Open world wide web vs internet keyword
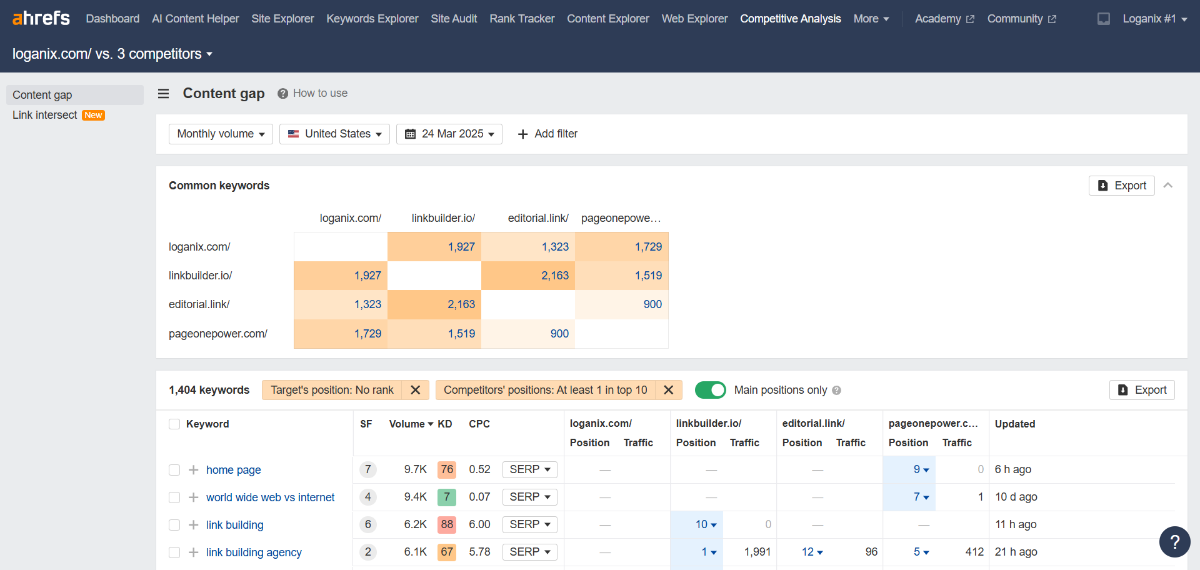The image size is (1200, 570). click(270, 497)
